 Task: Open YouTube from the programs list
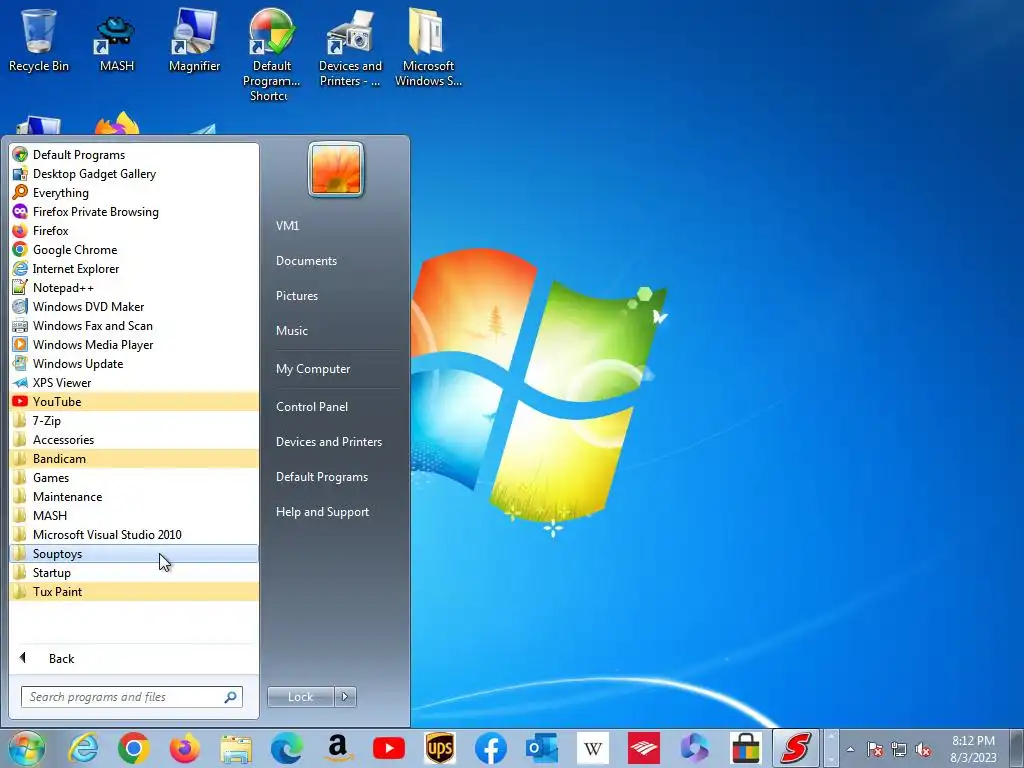[x=134, y=401]
